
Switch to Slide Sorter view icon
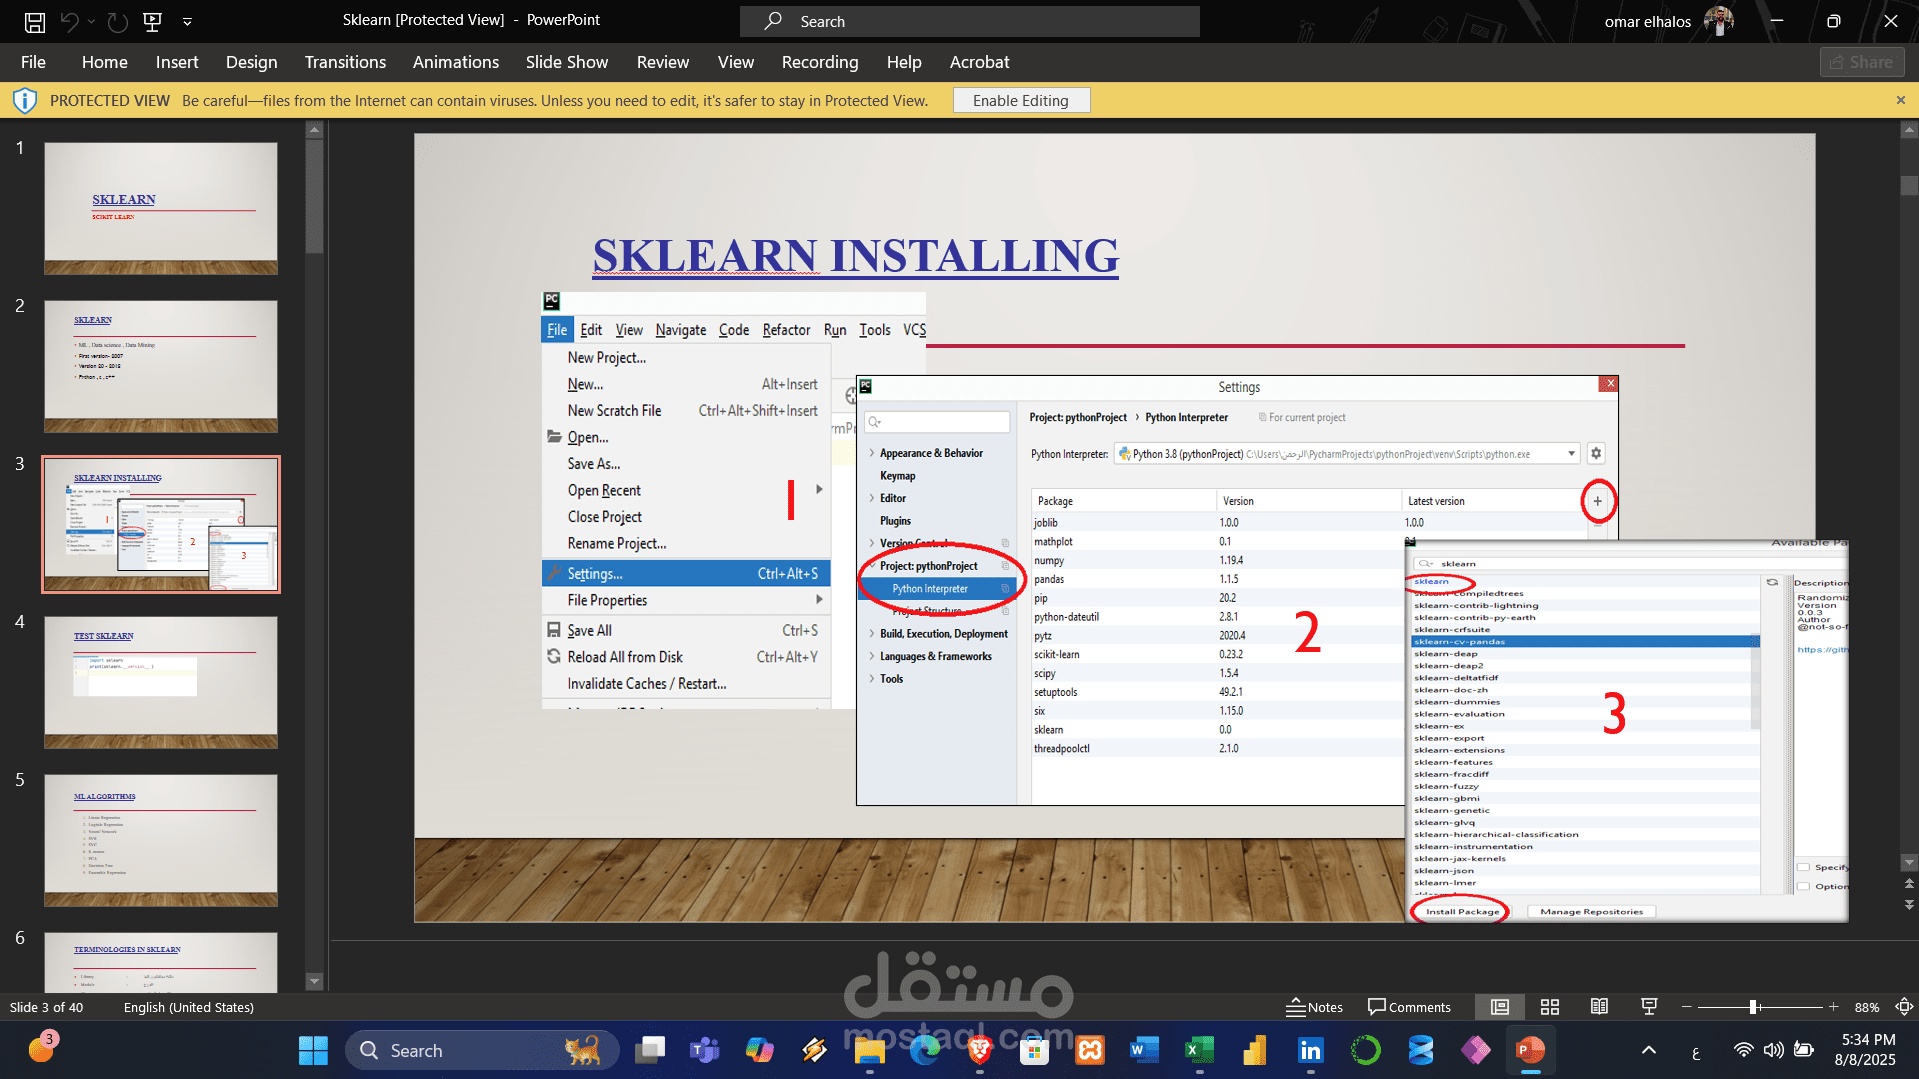pyautogui.click(x=1550, y=1007)
